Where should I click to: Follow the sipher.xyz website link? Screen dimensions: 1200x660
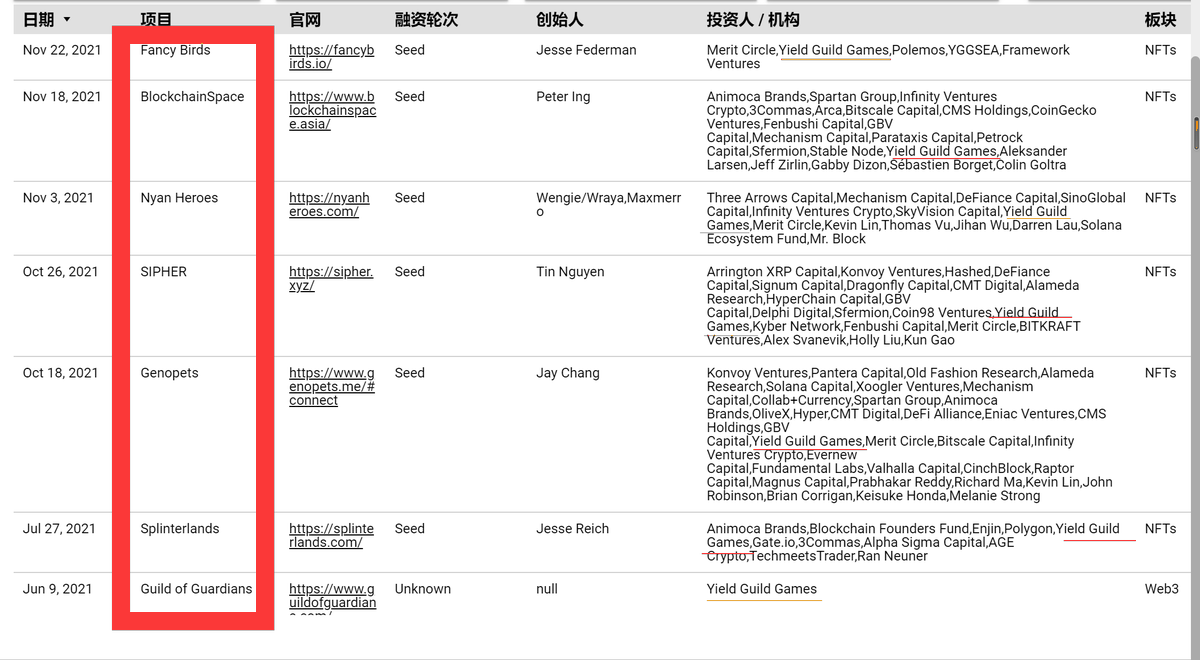tap(329, 278)
